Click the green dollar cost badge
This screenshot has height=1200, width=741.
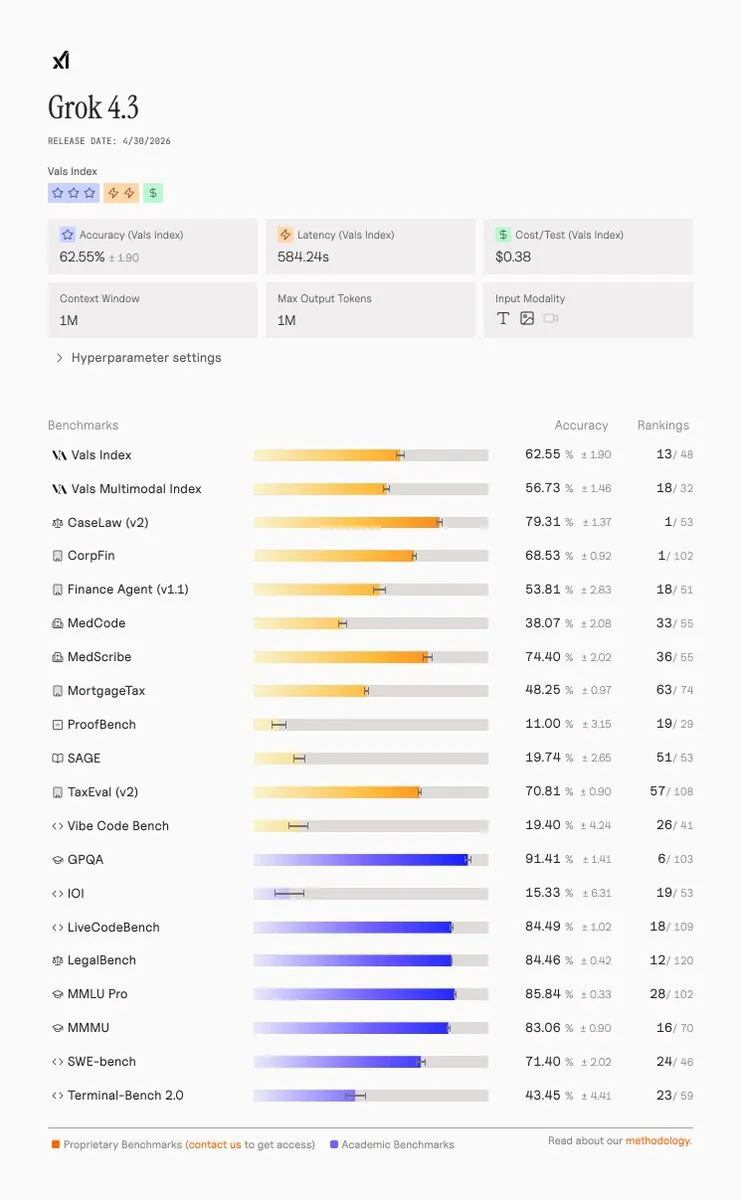pos(153,193)
